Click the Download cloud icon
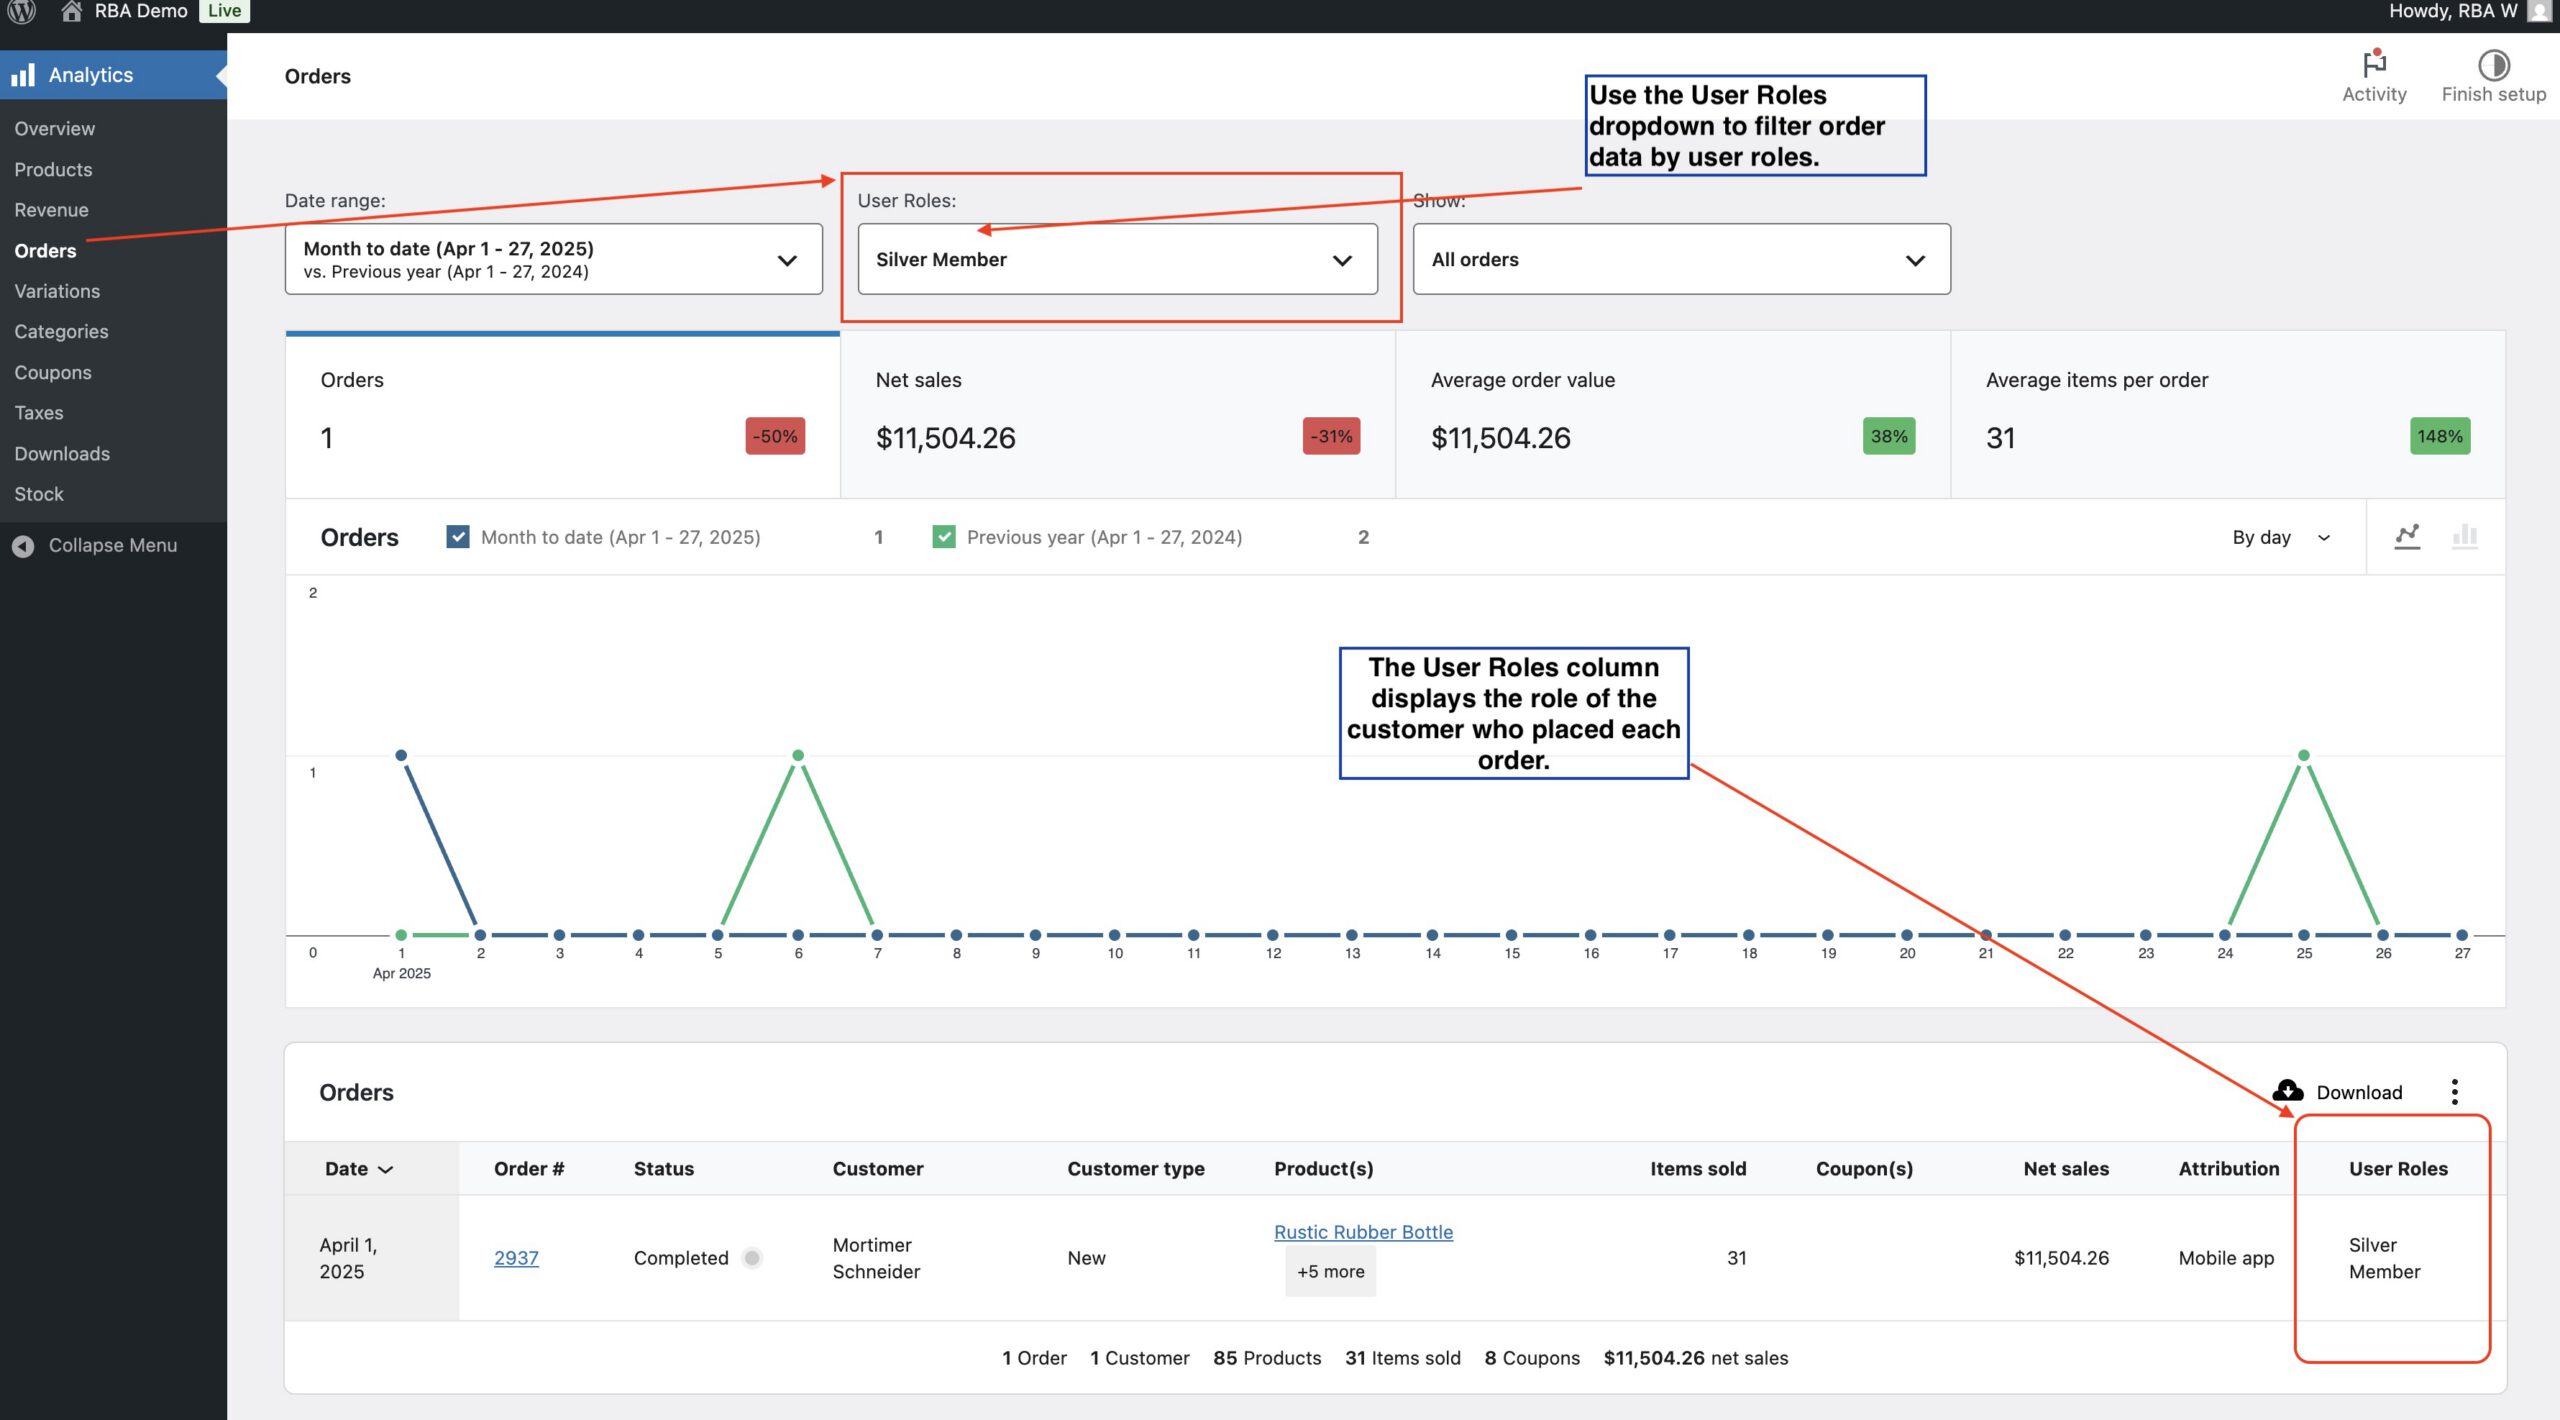Screen dimensions: 2560x1420 tap(2288, 1091)
